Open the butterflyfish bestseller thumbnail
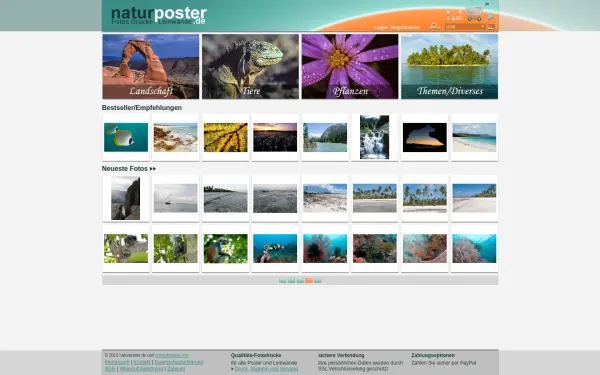This screenshot has width=600, height=375. [126, 137]
